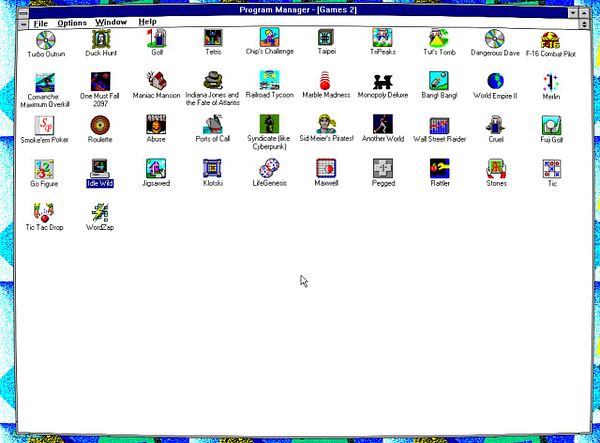
Task: Click the Fuji Golf icon
Action: [x=551, y=125]
